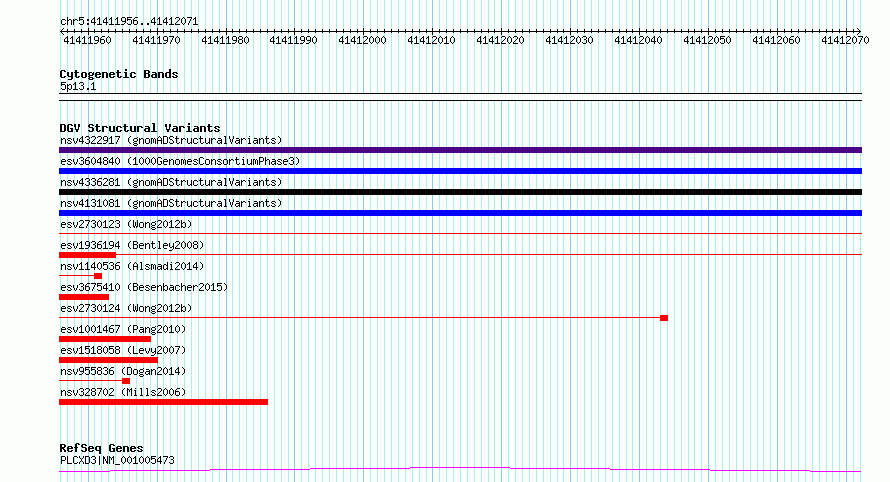890x482 pixels.
Task: Open variant esv3604840 (1000GenomesConsortiumPhase3)
Action: [180, 161]
